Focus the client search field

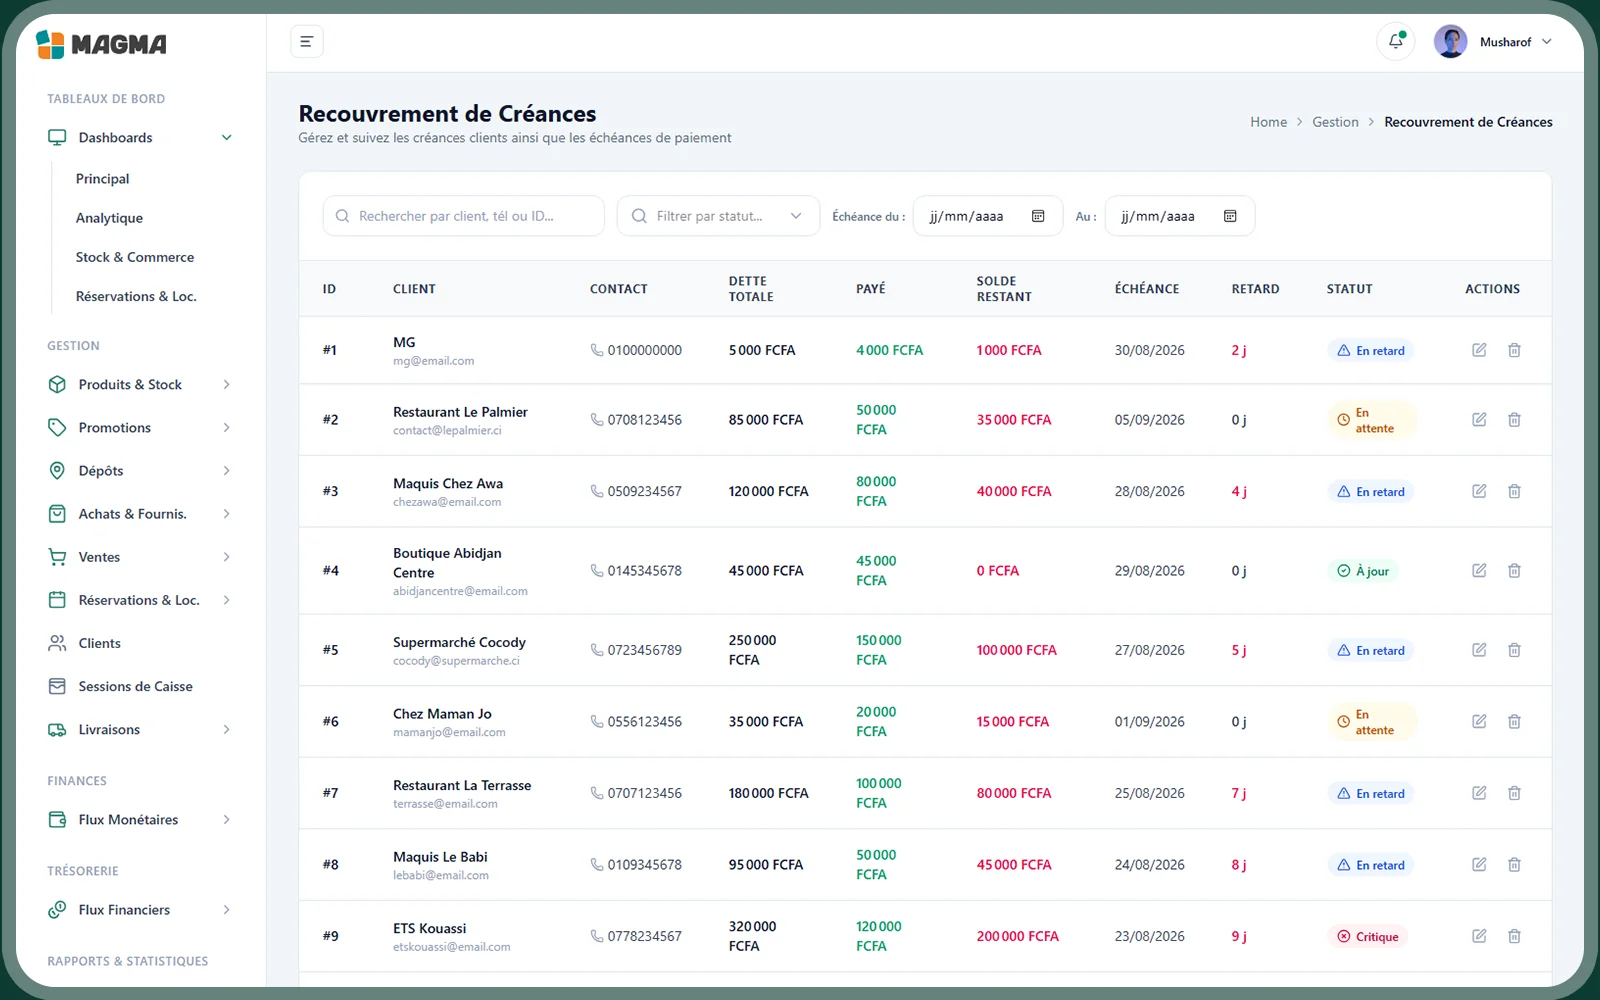(x=463, y=216)
